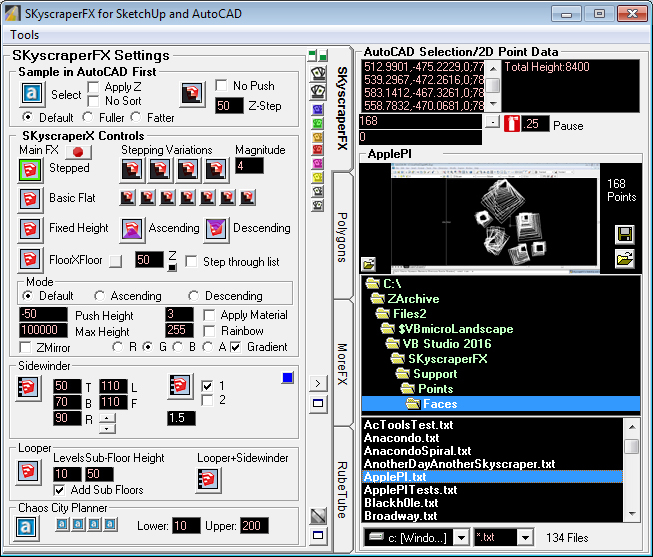Image resolution: width=653 pixels, height=557 pixels.
Task: Select Ascending mode radio button
Action: click(x=99, y=296)
